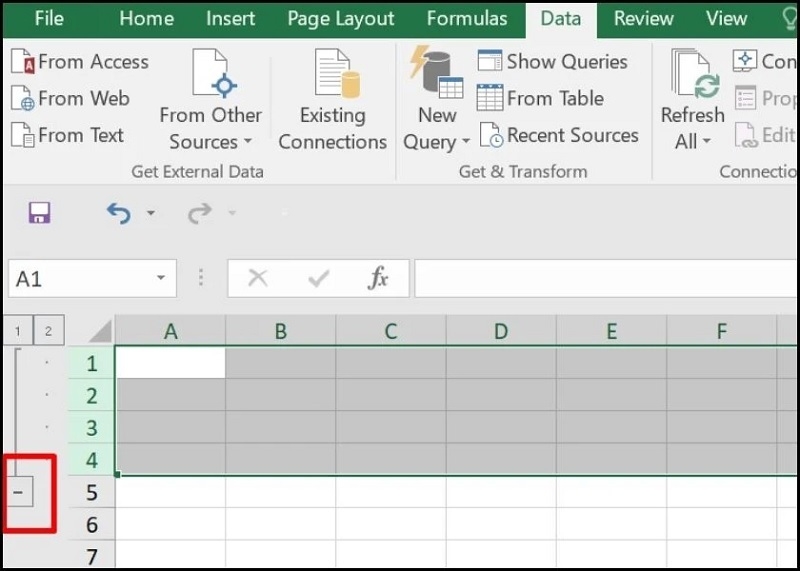Open the Name Box dropdown arrow
800x571 pixels.
click(159, 279)
